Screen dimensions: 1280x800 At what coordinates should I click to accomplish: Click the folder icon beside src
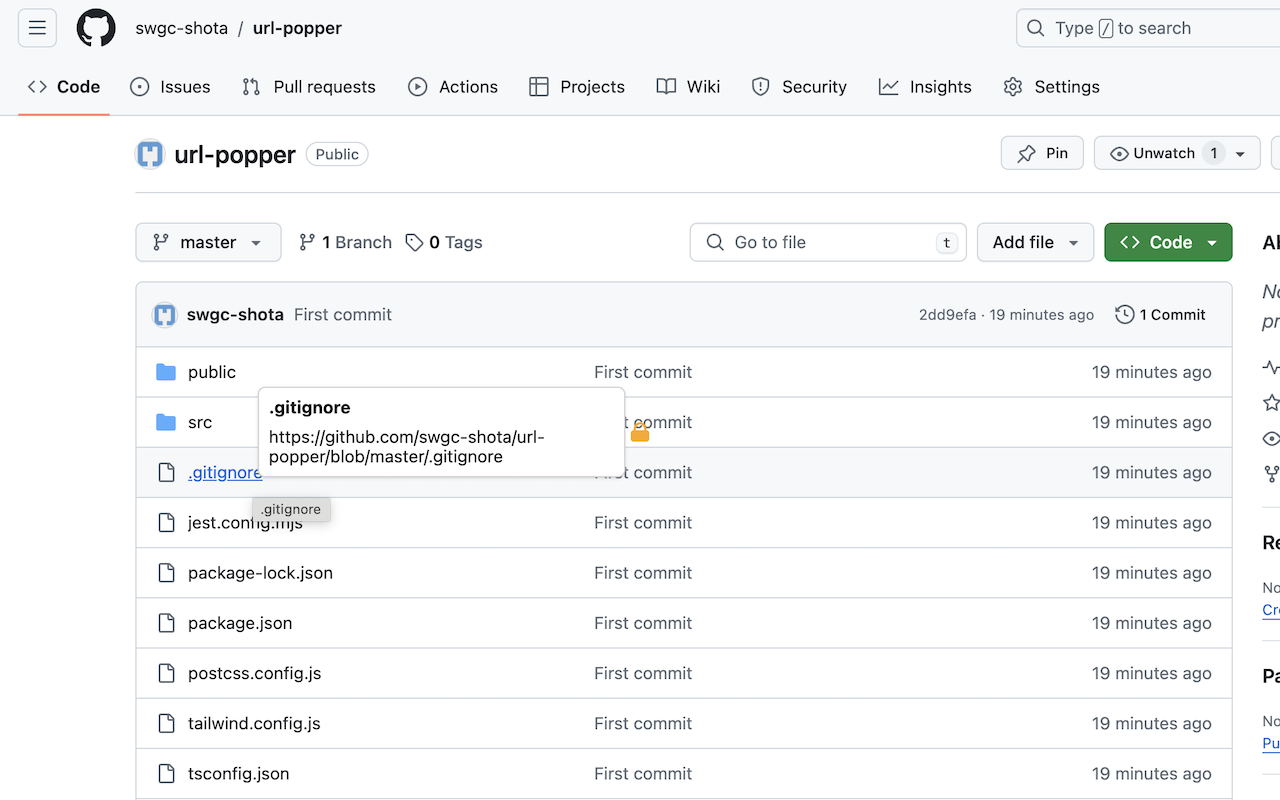click(166, 422)
